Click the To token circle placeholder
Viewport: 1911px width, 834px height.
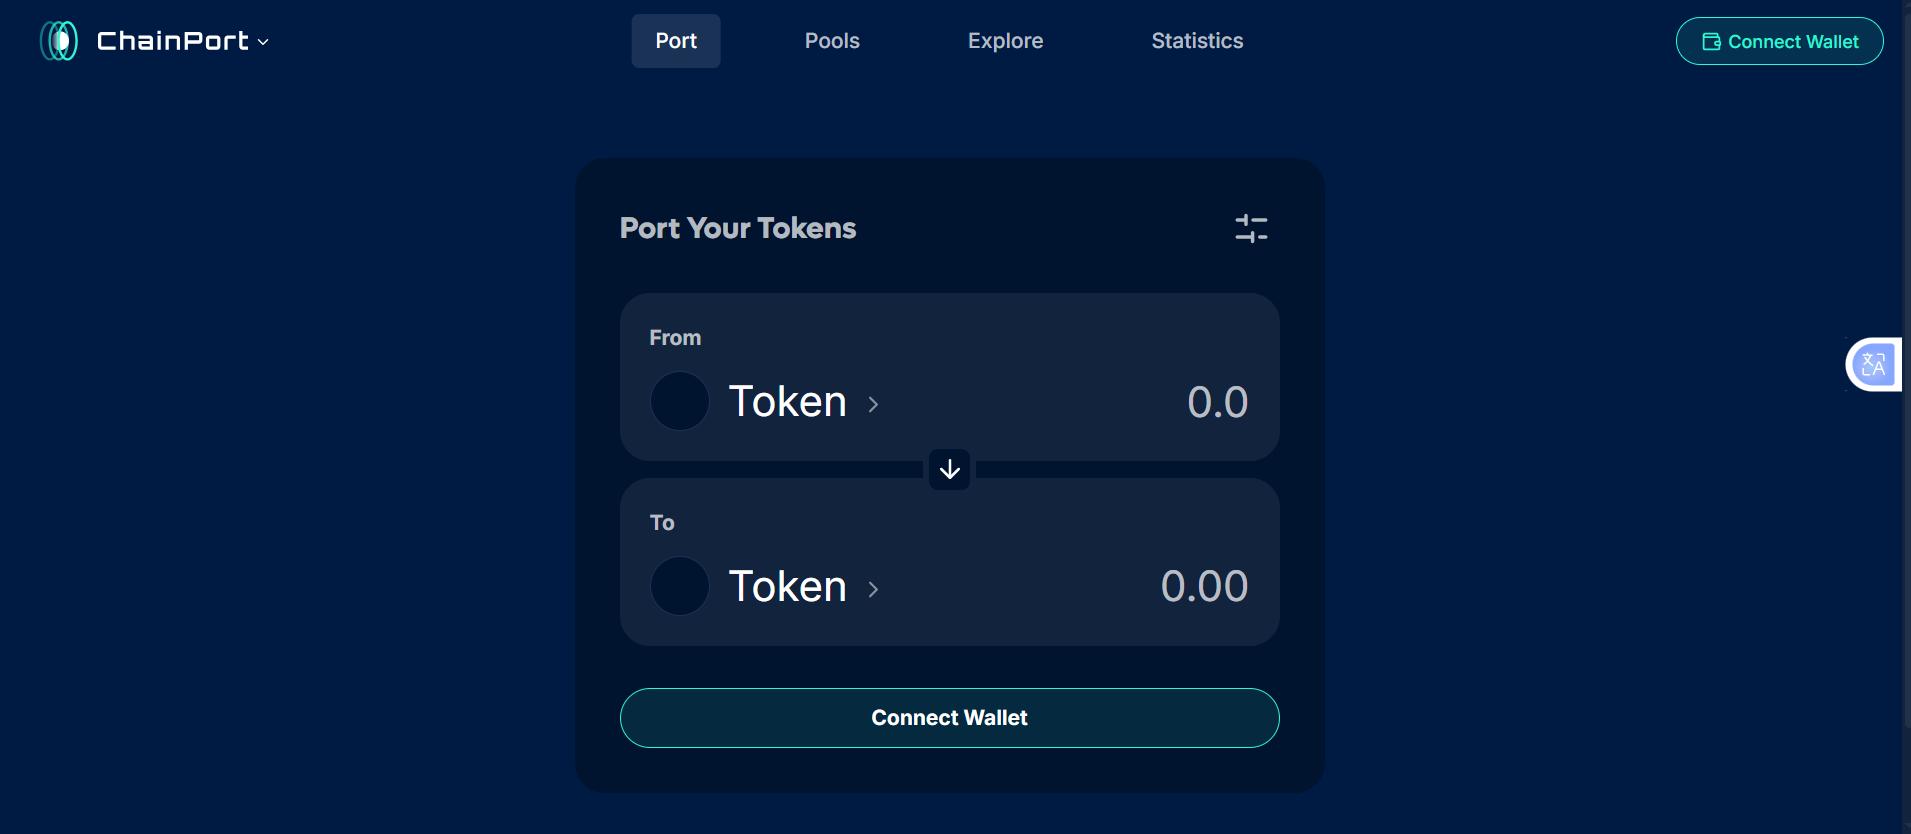point(678,585)
